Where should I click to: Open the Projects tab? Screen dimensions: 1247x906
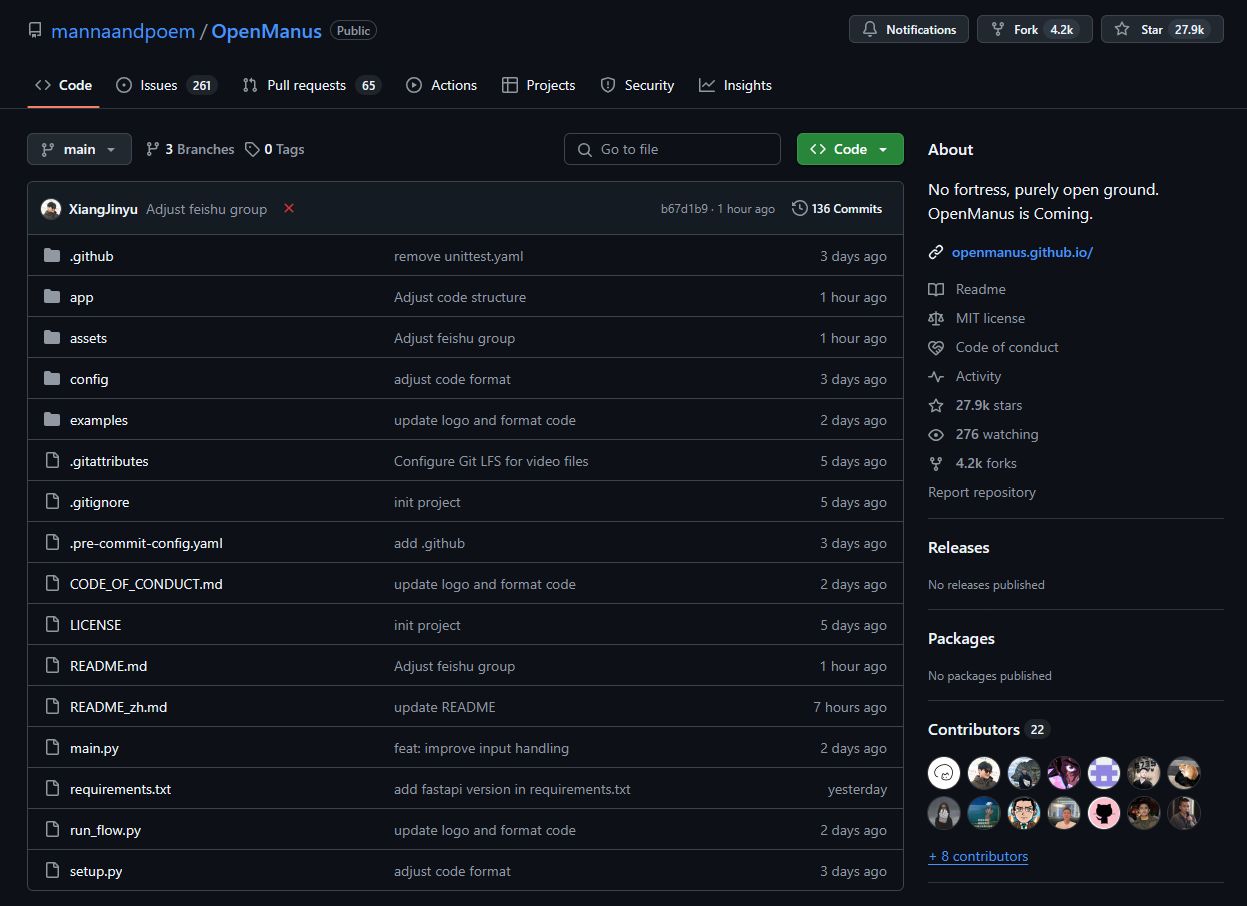539,85
